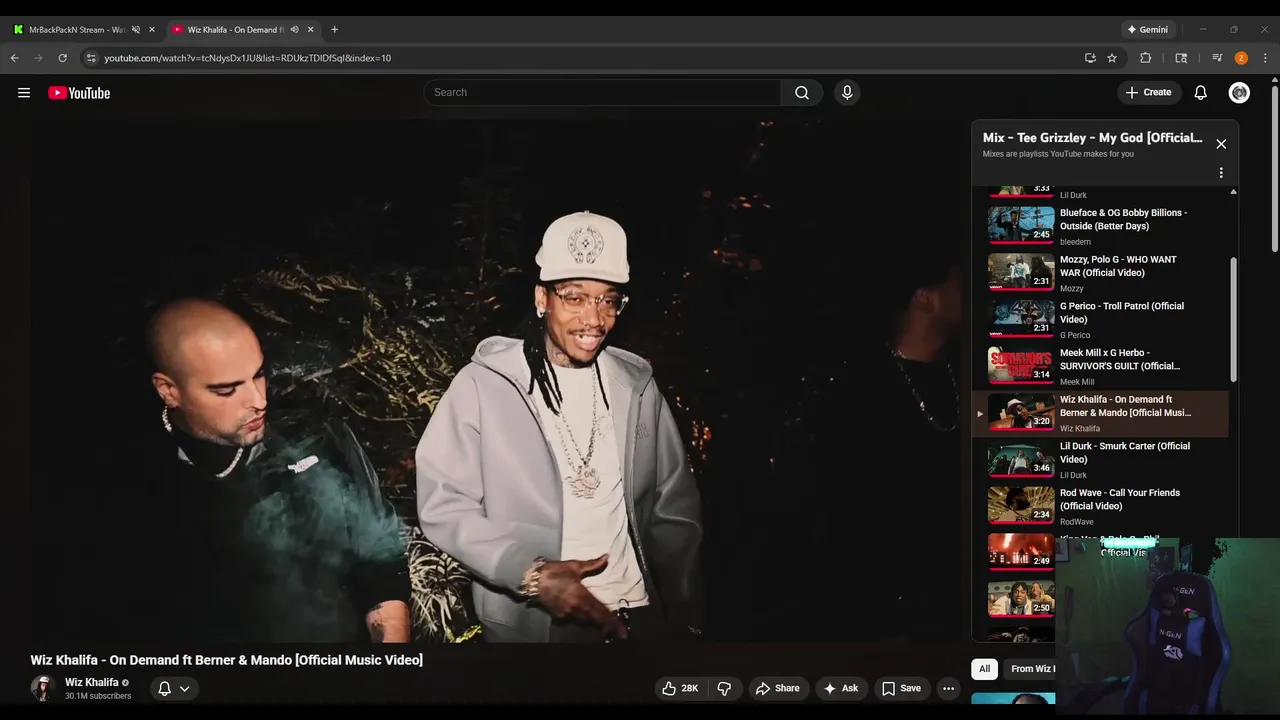
Task: Open Smurk Carter thumbnail 3:46
Action: click(x=1021, y=459)
